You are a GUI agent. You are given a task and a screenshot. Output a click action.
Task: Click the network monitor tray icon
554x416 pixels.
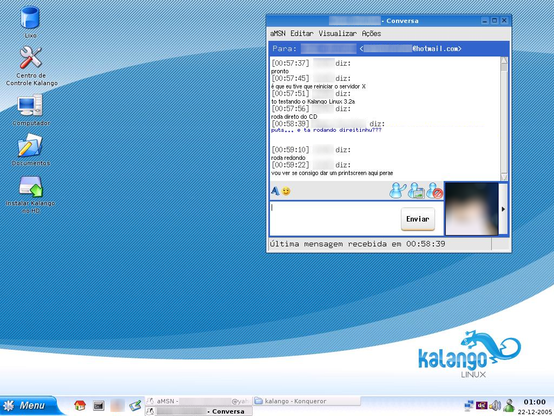click(469, 405)
